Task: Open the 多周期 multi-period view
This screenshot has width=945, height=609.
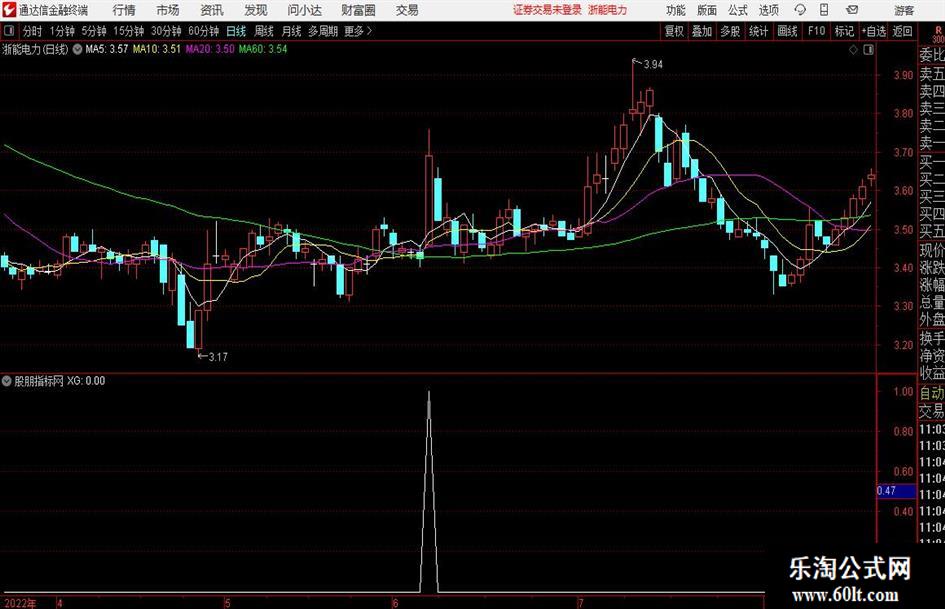Action: pos(323,31)
